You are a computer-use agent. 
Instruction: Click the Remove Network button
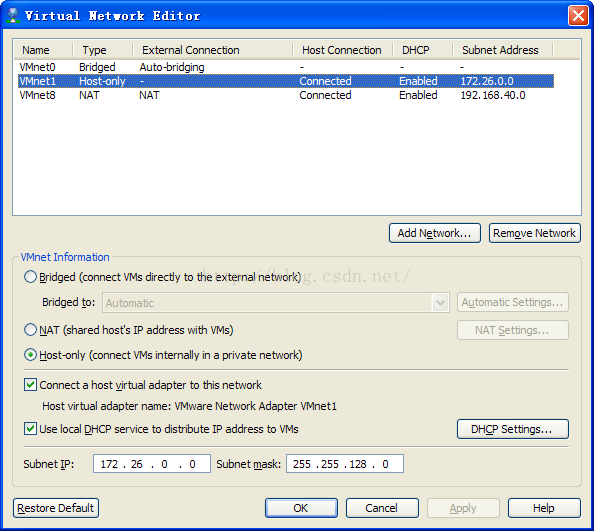pos(535,233)
